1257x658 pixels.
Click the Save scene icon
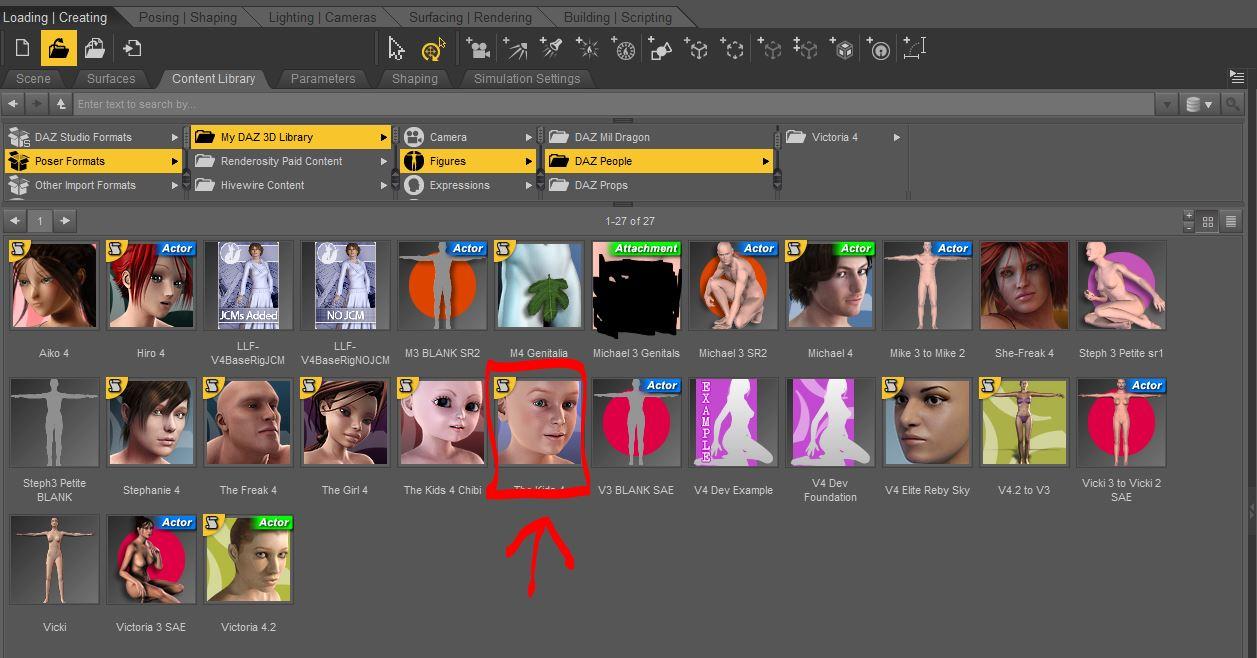pyautogui.click(x=95, y=48)
